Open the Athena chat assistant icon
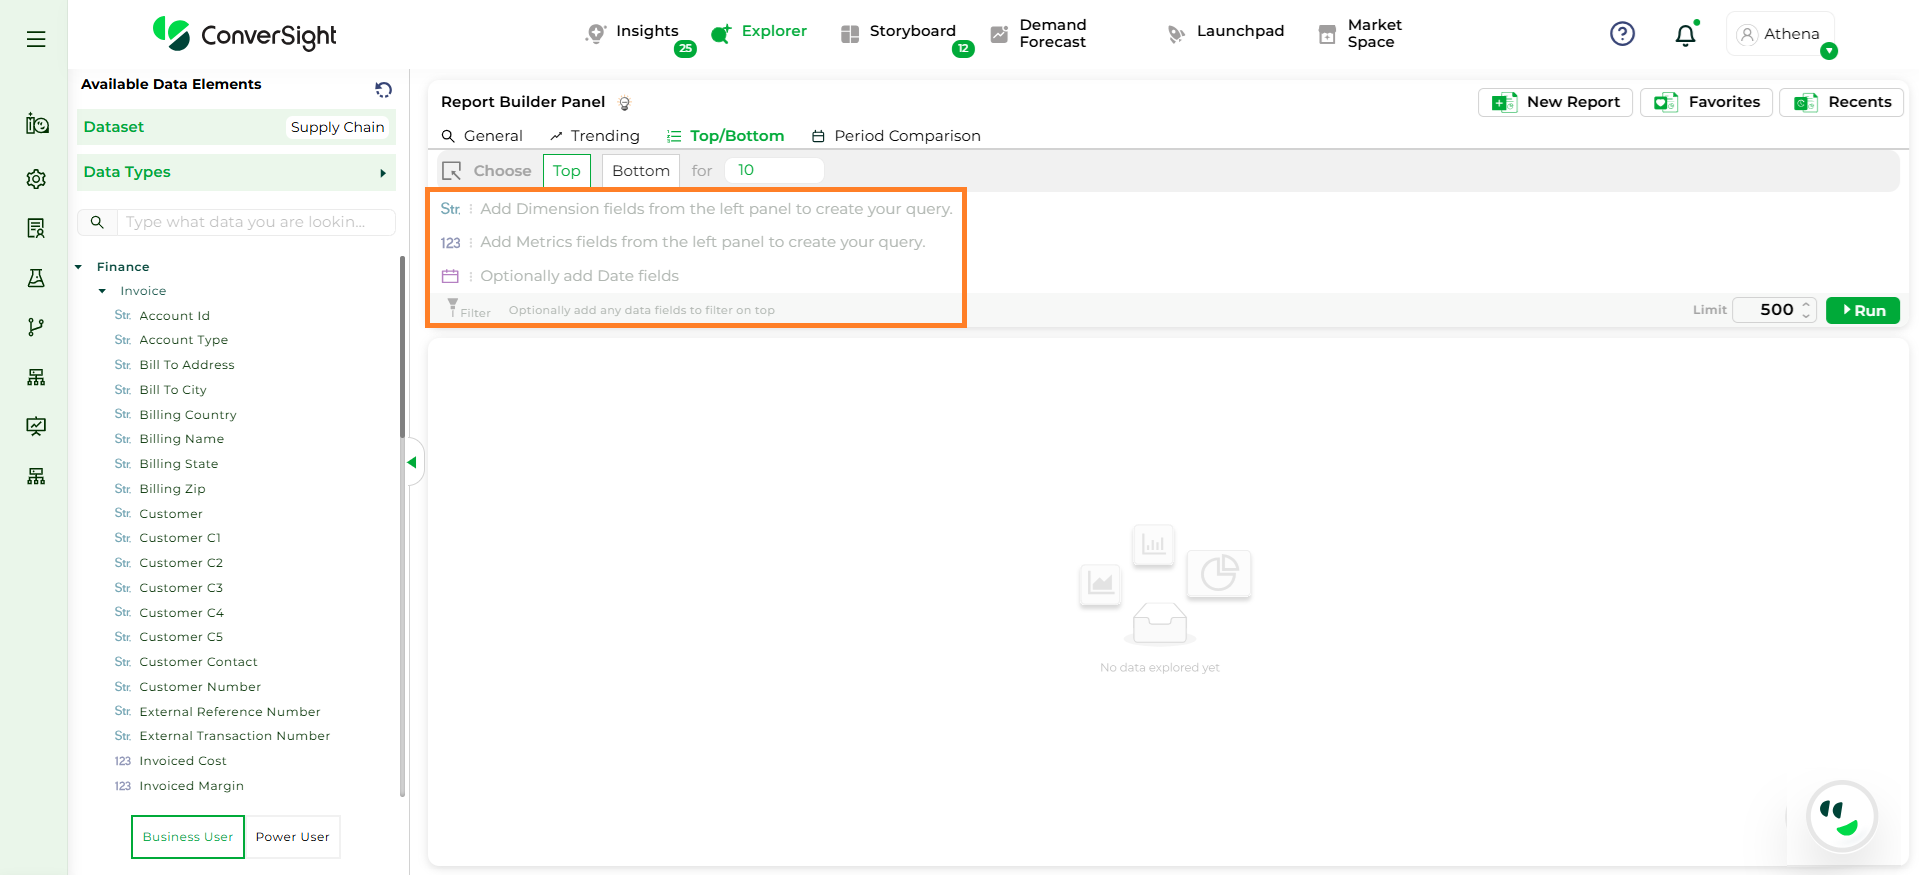Image resolution: width=1919 pixels, height=875 pixels. click(1841, 816)
